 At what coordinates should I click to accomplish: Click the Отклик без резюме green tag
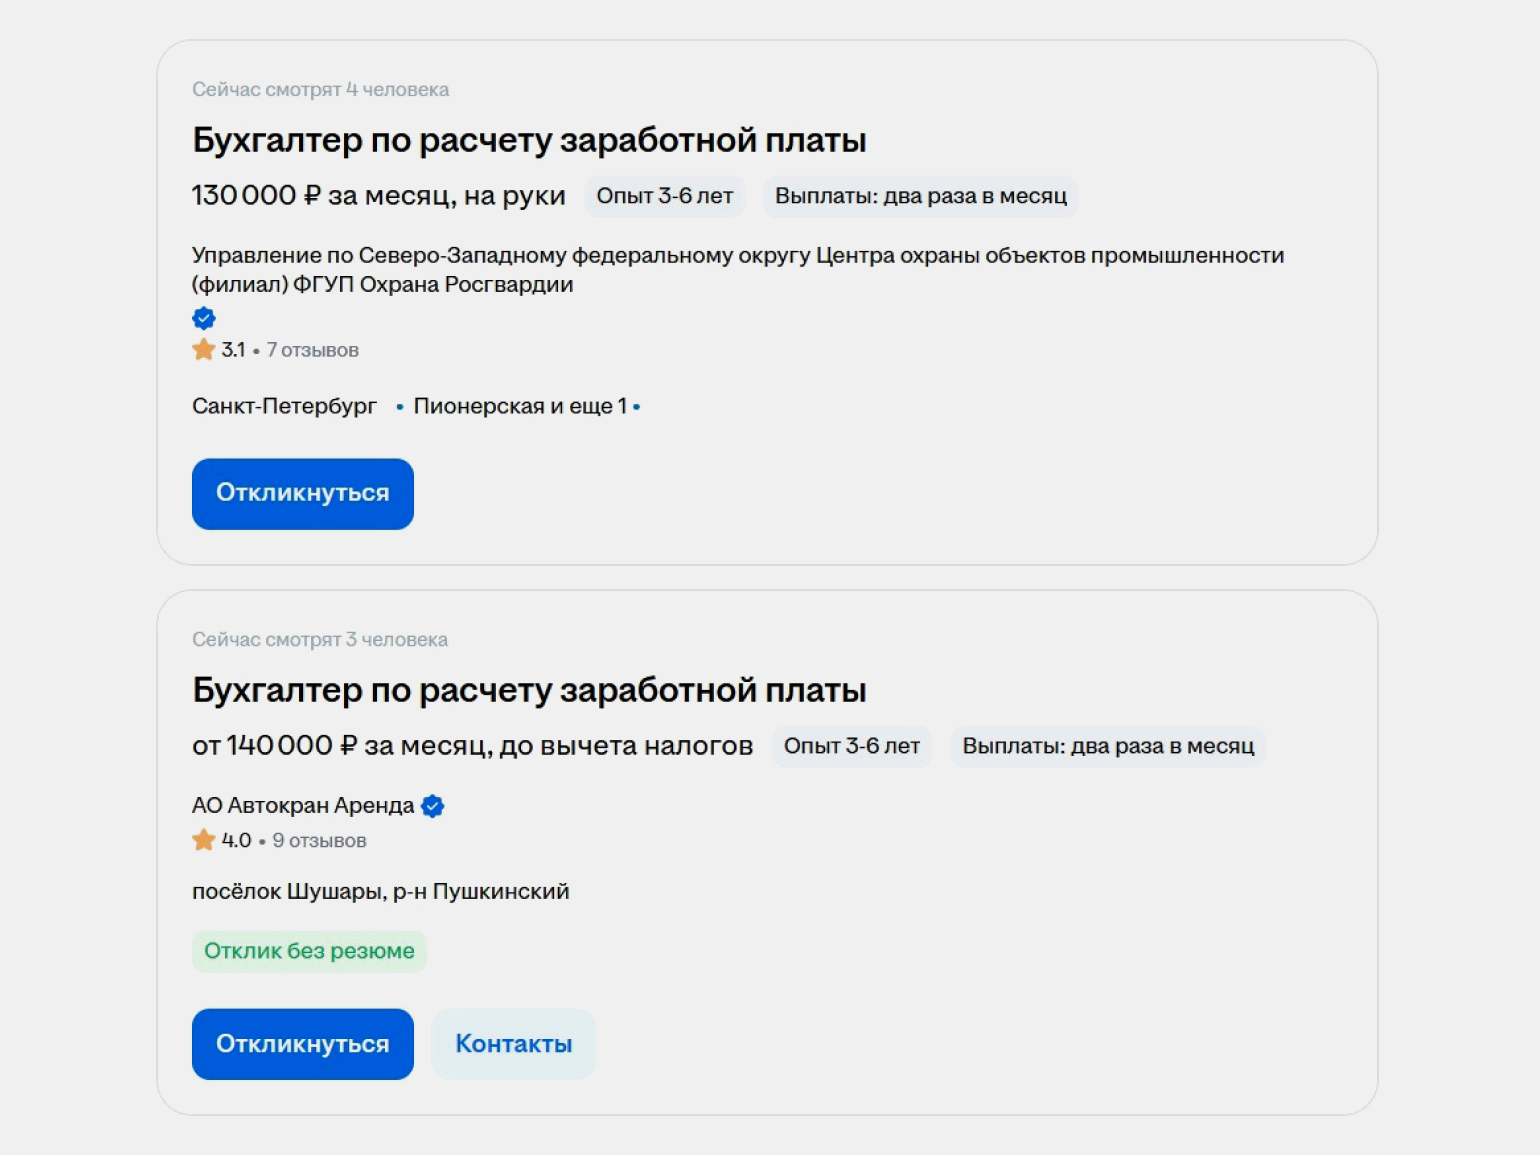point(309,951)
